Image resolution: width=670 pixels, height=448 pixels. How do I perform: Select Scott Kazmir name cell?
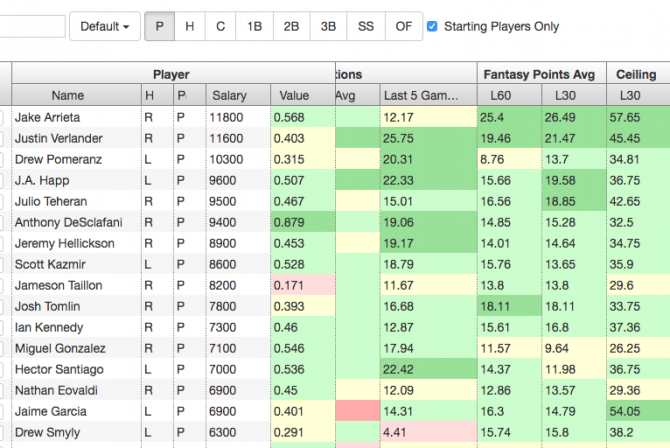(x=76, y=264)
